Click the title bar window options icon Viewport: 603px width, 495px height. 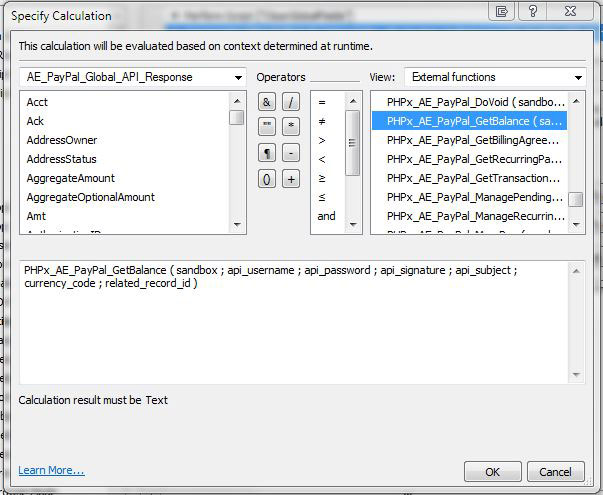(x=501, y=11)
